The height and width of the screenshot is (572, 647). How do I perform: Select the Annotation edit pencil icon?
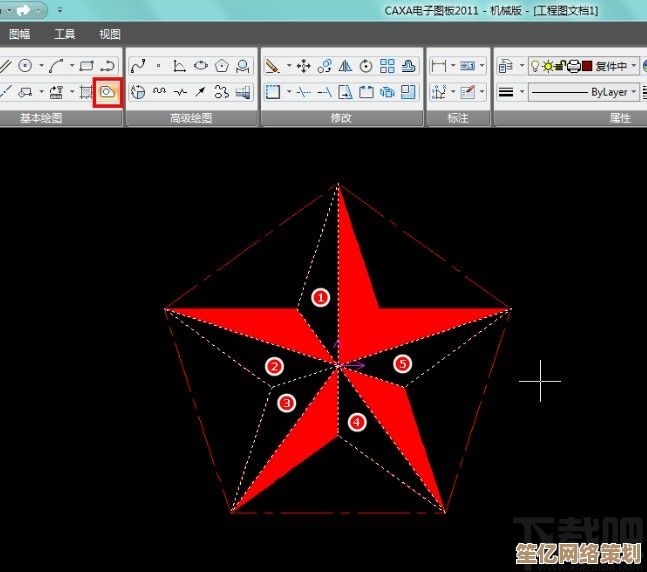pos(468,92)
